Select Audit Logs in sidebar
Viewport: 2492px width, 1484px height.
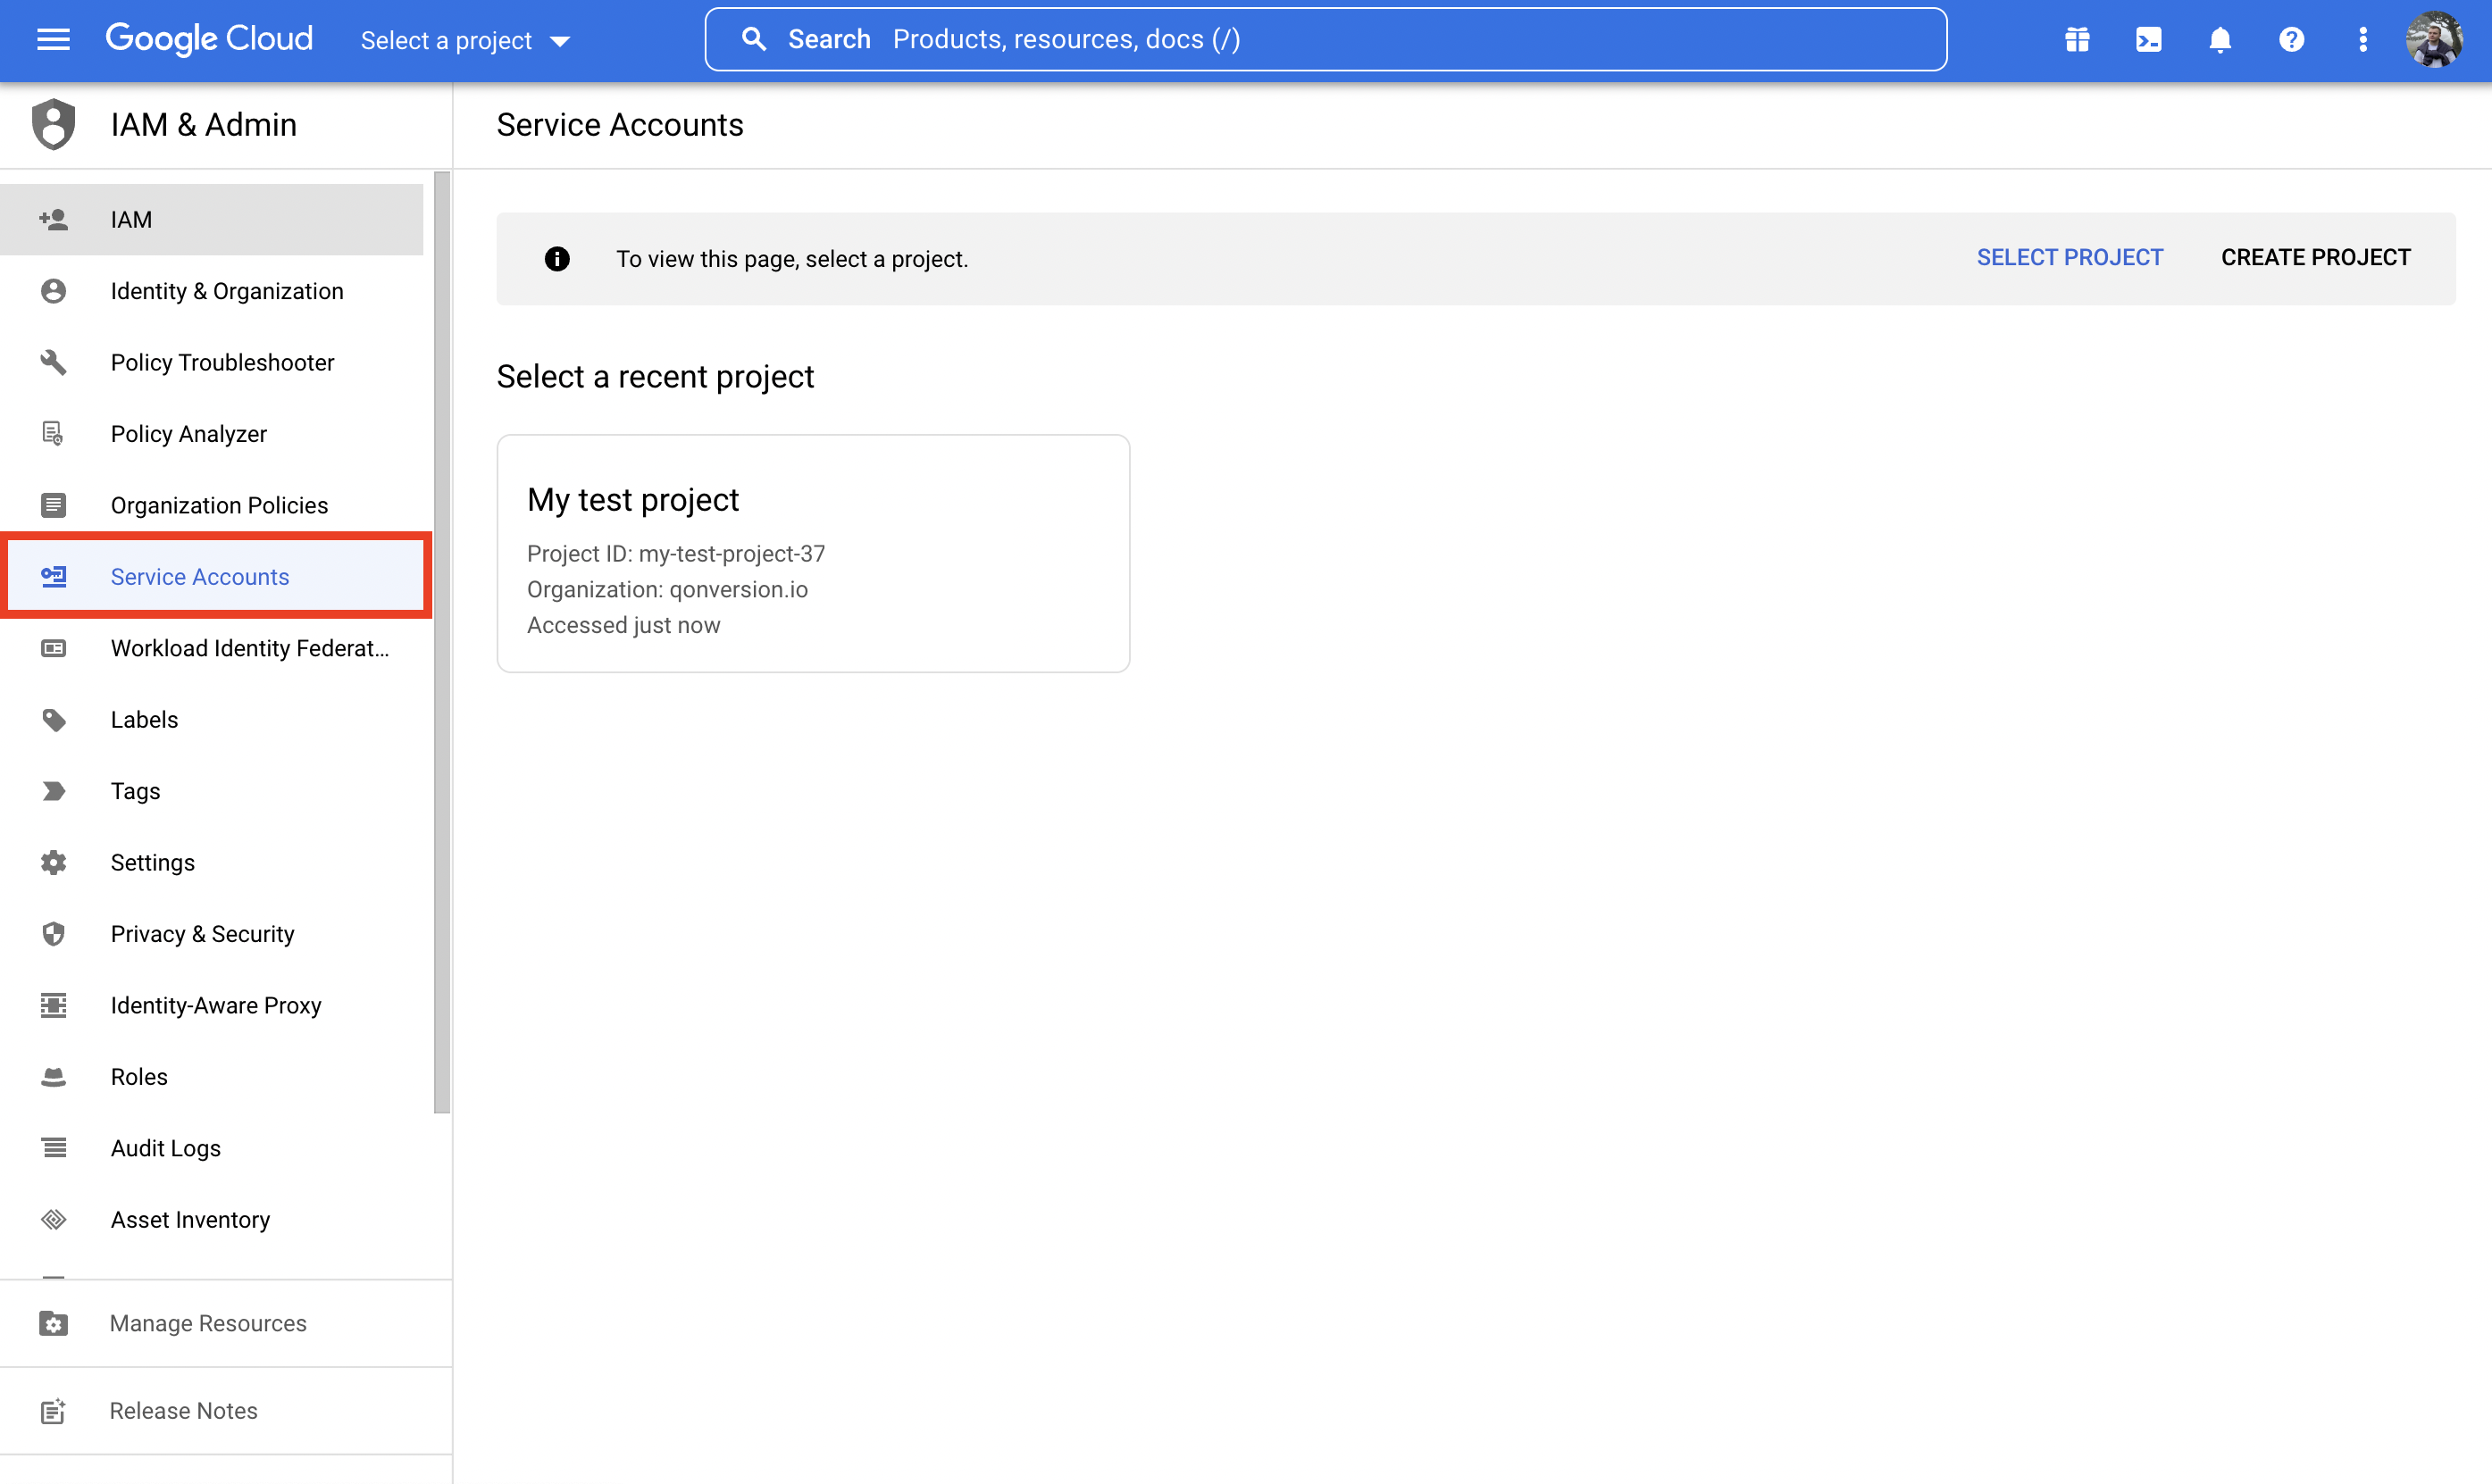[x=165, y=1148]
